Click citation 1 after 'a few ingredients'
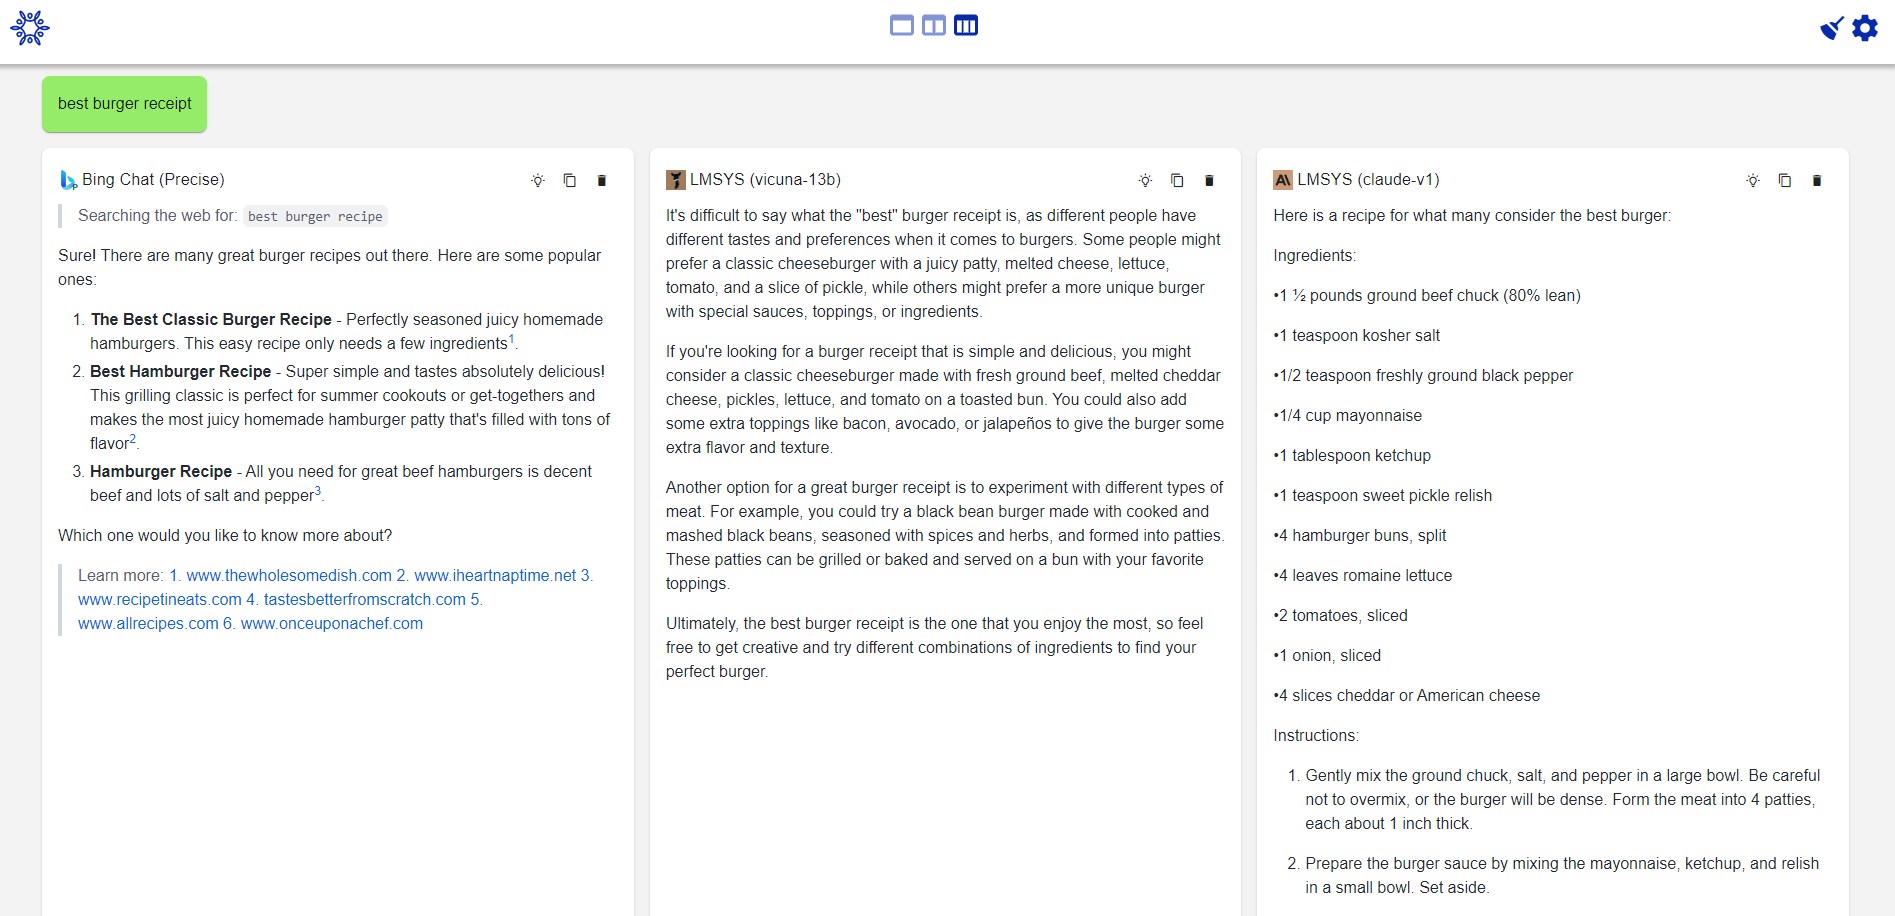Viewport: 1895px width, 916px height. pos(512,339)
